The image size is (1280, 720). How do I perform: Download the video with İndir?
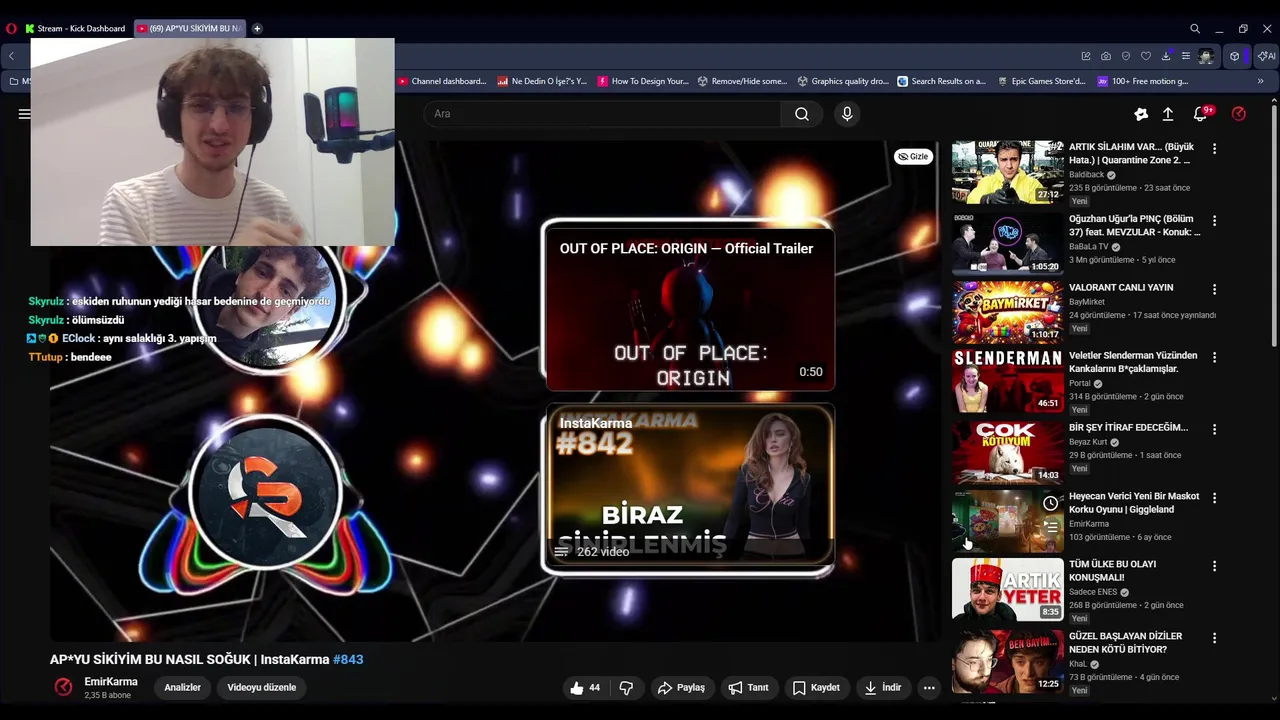click(x=883, y=687)
